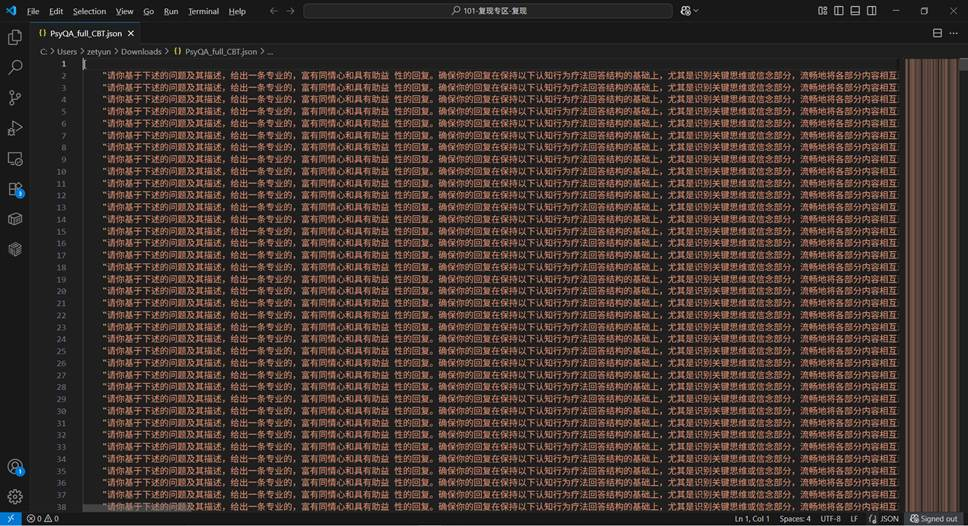Split the editor with the split icon
968x526 pixels.
tap(937, 33)
